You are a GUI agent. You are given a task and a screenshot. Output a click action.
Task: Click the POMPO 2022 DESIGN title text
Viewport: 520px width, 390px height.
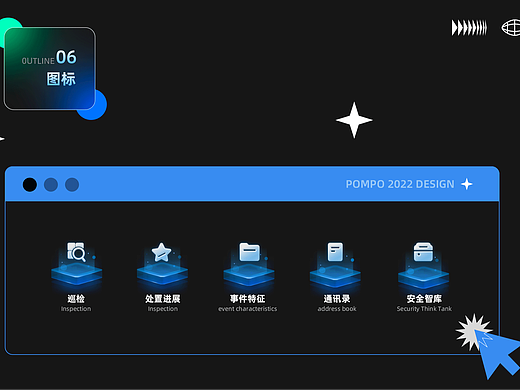pos(400,184)
